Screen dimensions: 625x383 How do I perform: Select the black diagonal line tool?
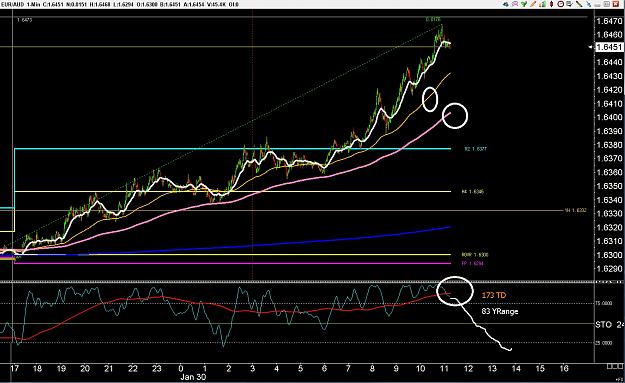coord(579,4)
